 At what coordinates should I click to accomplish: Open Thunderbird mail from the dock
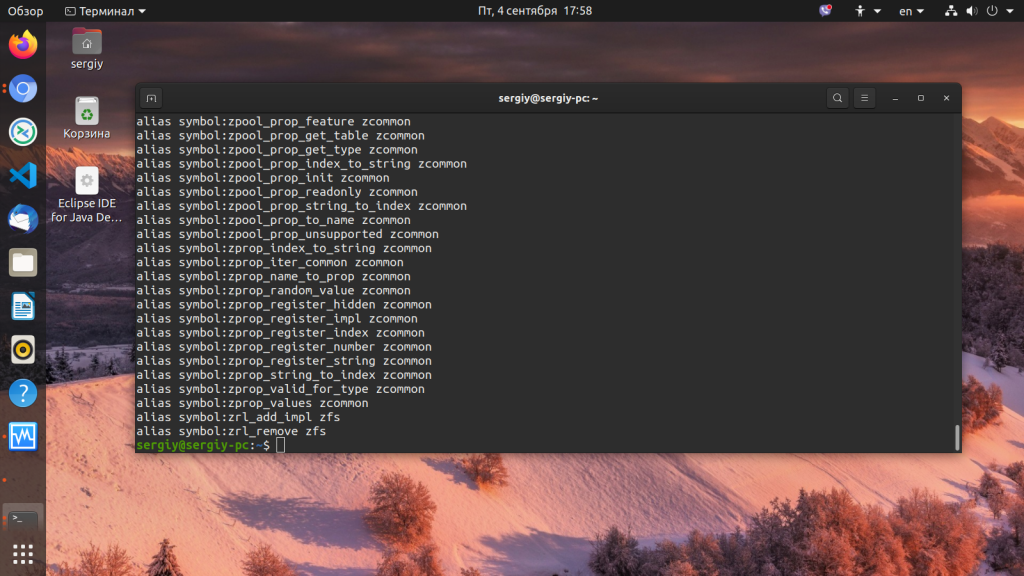click(23, 219)
